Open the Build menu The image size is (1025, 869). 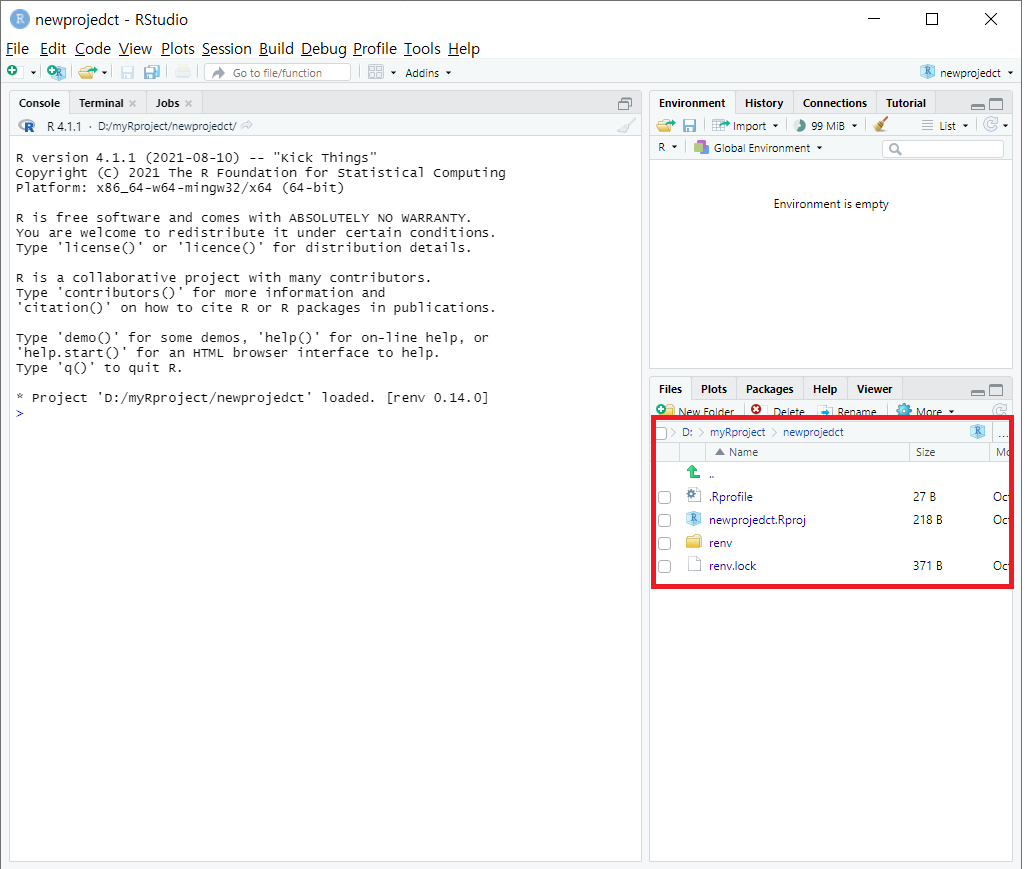(276, 49)
